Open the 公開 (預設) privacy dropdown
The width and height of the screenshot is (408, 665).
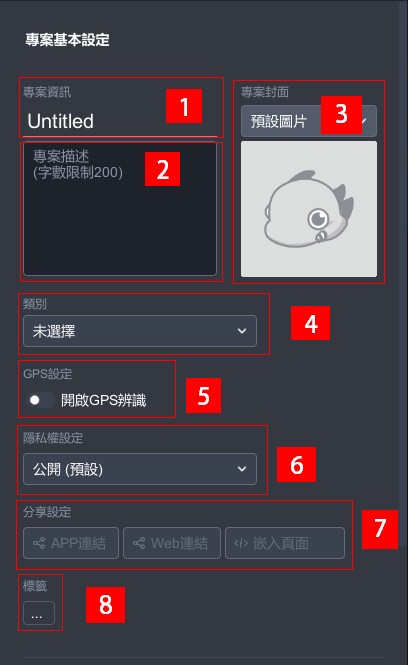tap(140, 469)
